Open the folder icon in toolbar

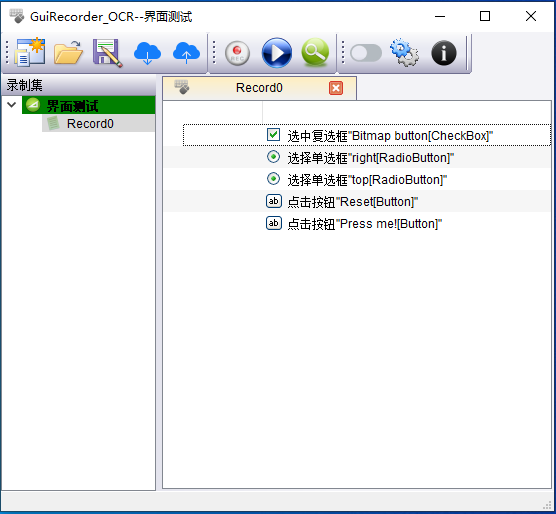tap(68, 52)
